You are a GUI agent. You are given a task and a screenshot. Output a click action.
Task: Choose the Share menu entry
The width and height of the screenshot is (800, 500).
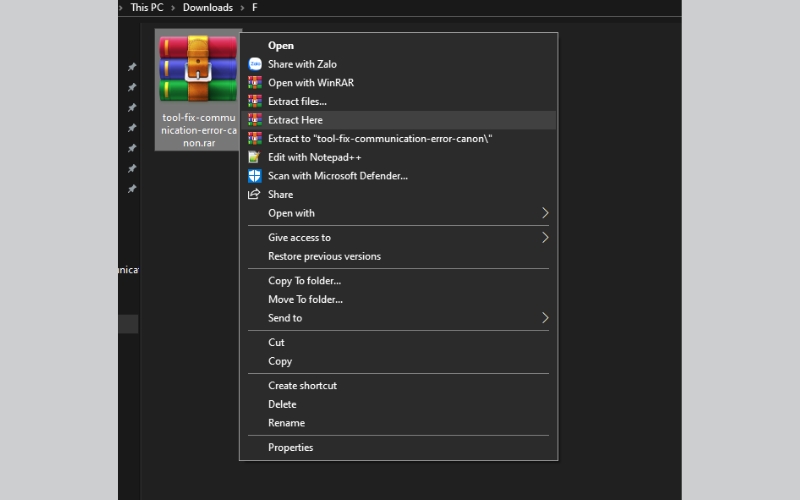coord(398,194)
